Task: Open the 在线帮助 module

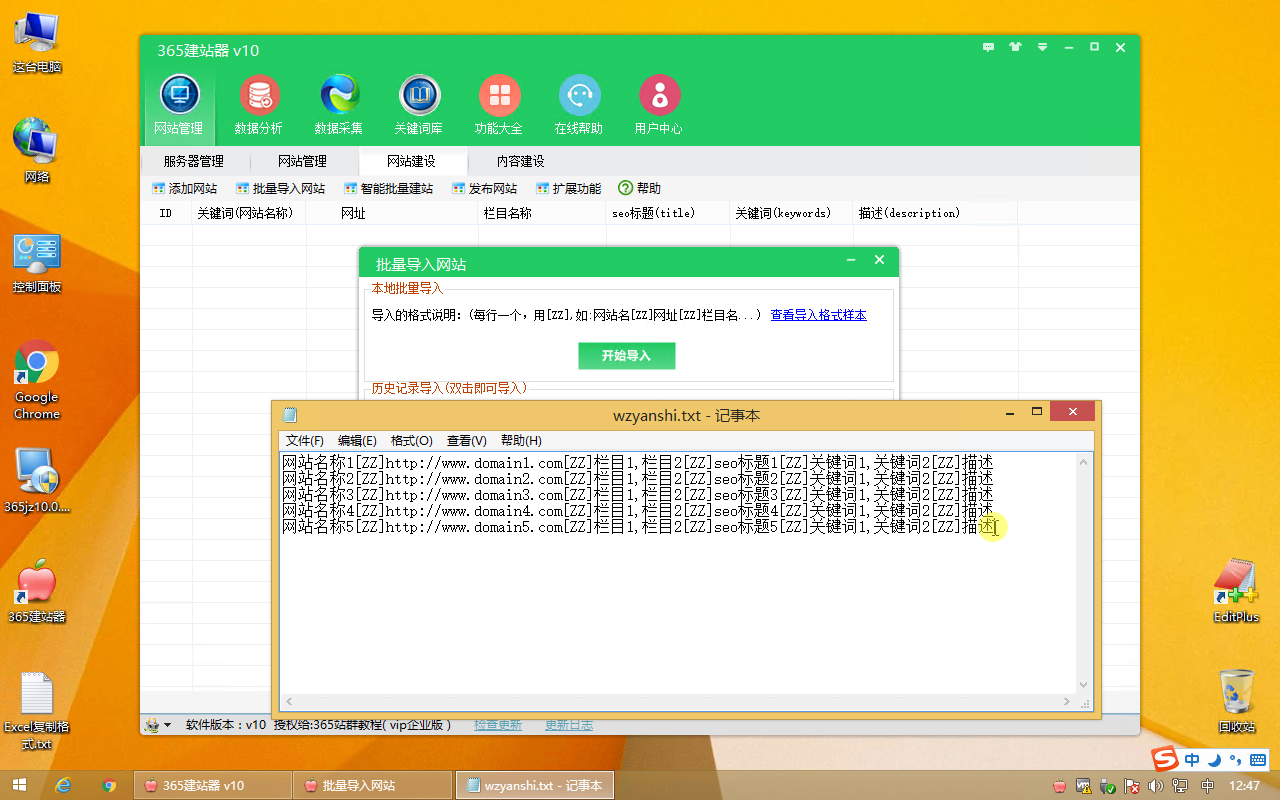Action: [579, 106]
